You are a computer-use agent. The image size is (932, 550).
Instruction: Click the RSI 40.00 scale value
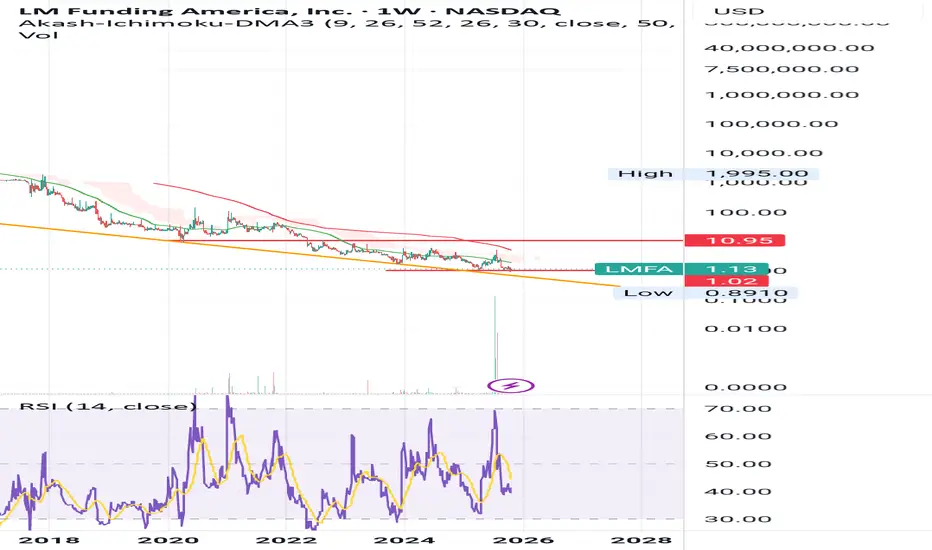click(738, 491)
